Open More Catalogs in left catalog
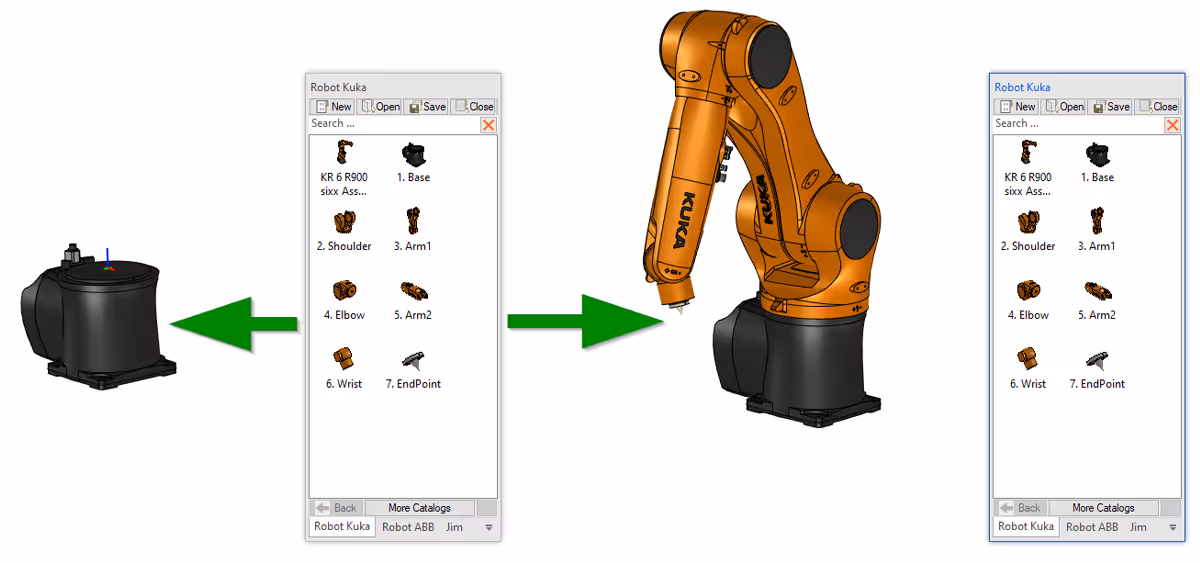 [420, 508]
